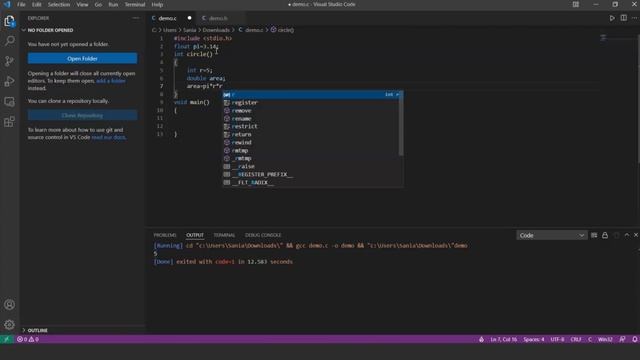Click UTF-8 encoding in status bar
Viewport: 640px width, 360px height.
(x=557, y=339)
